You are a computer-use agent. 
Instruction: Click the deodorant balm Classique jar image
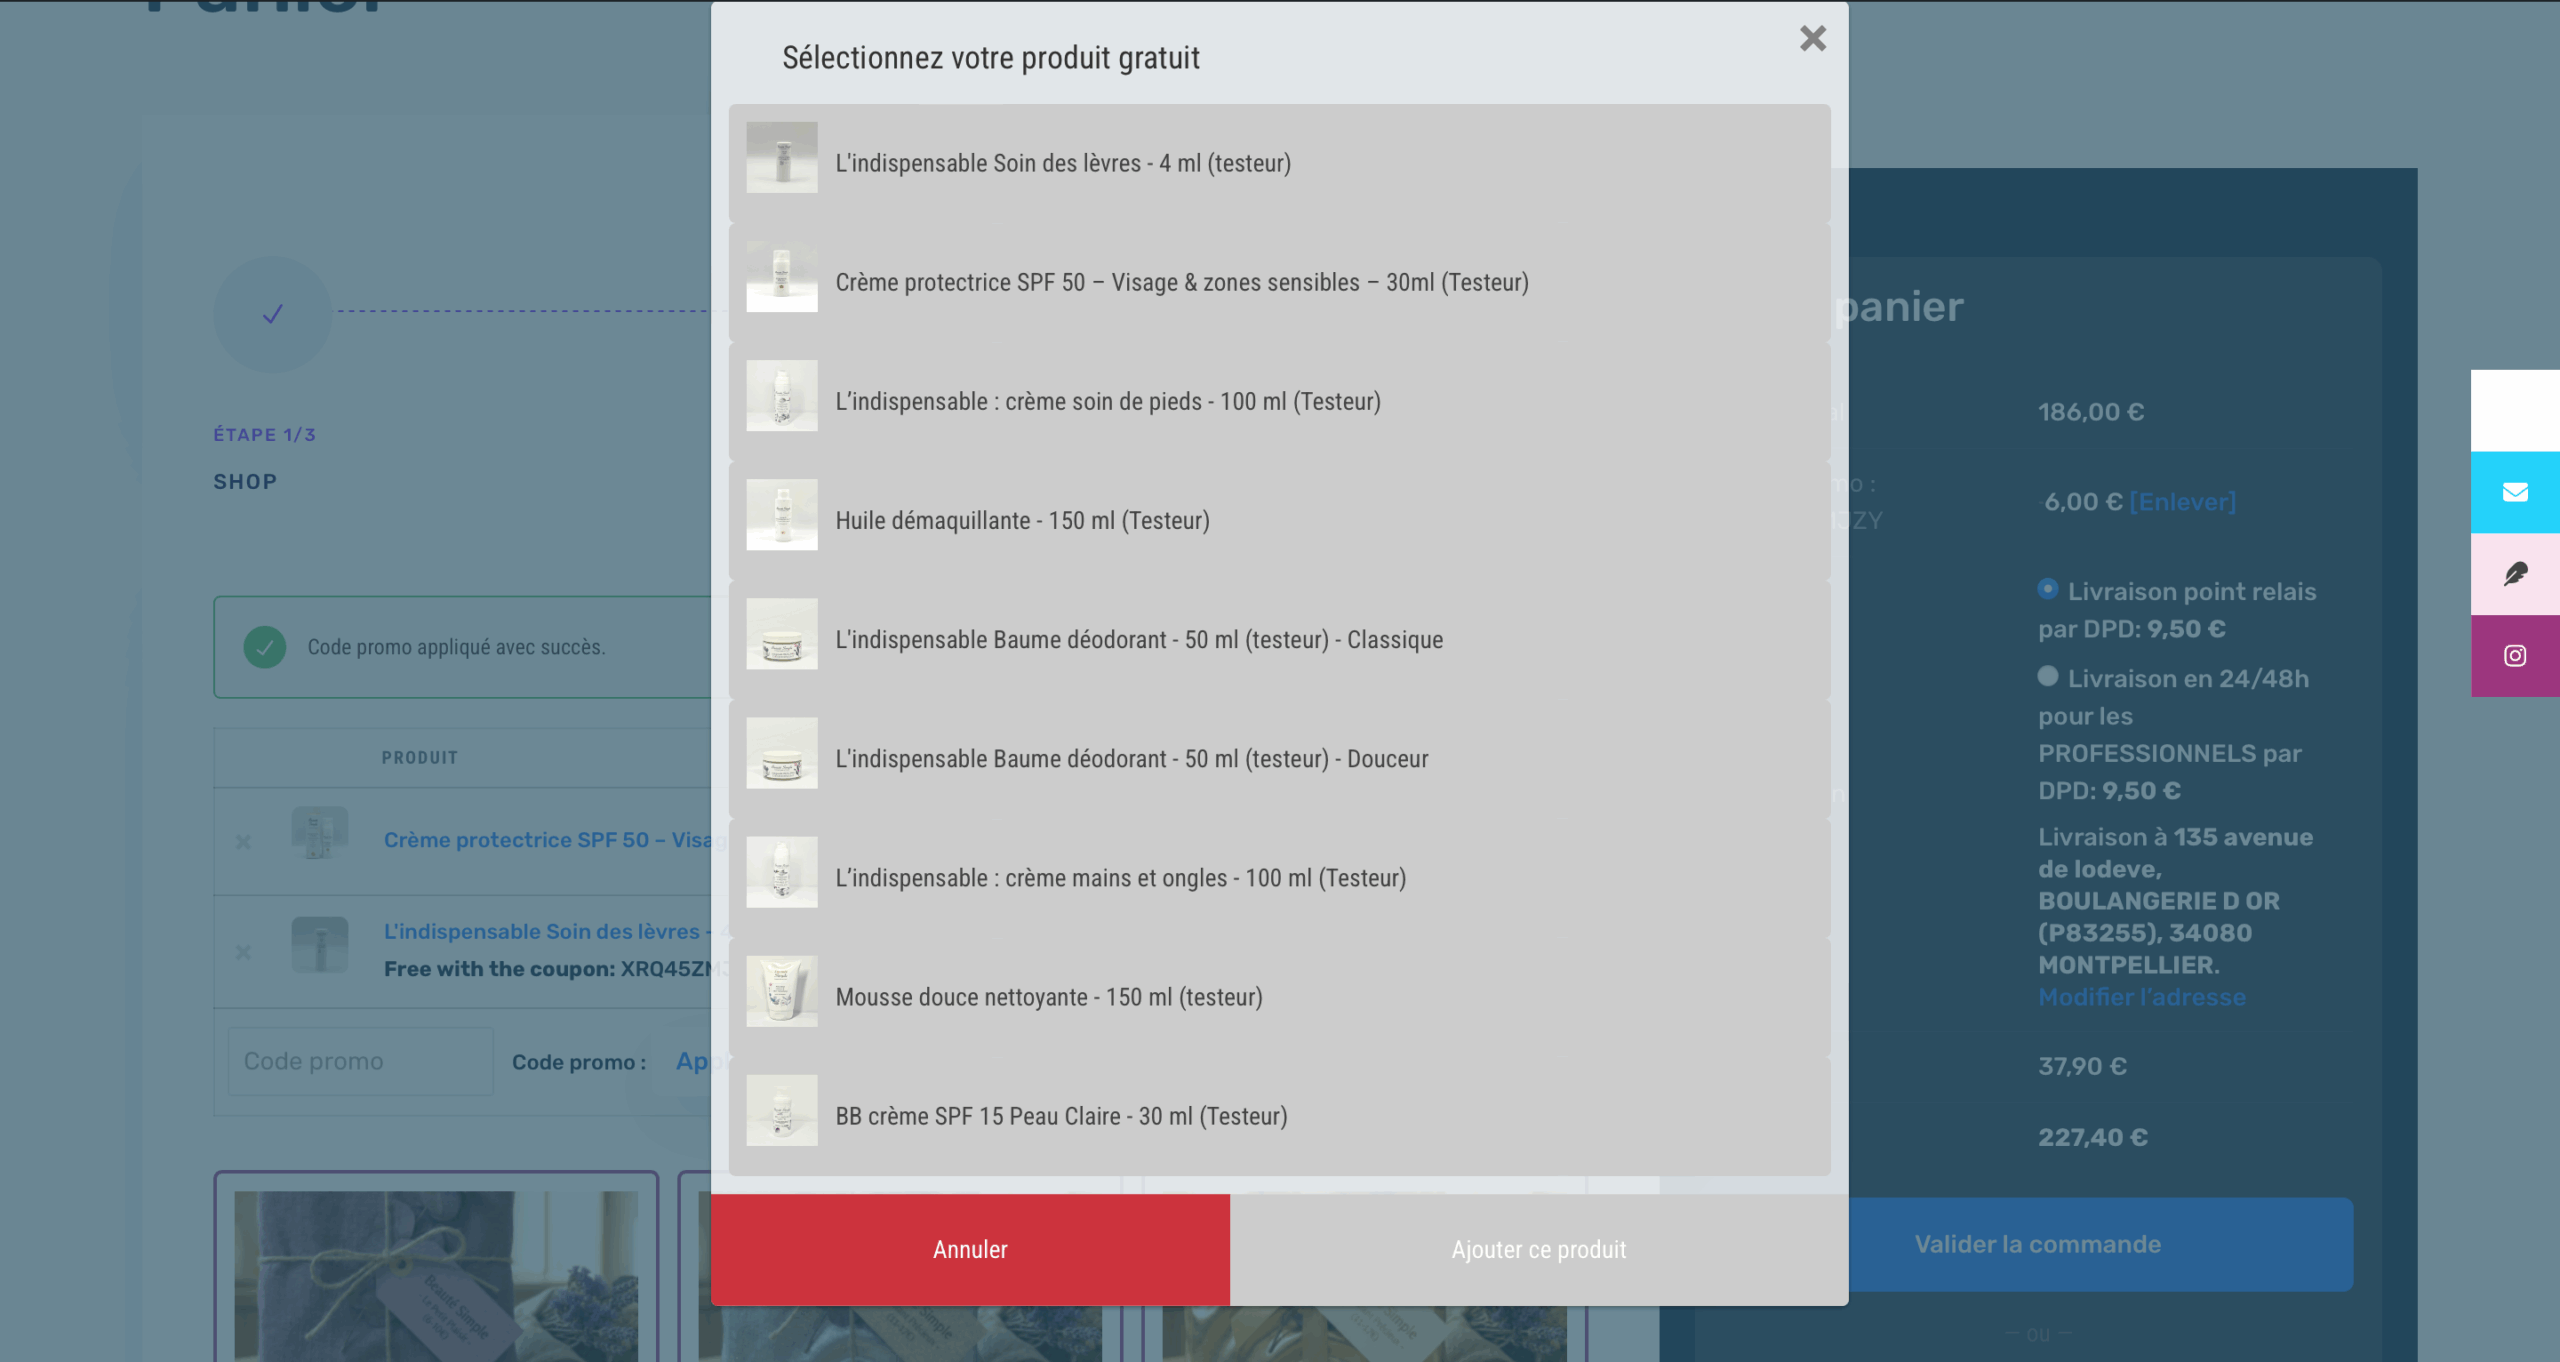tap(781, 634)
